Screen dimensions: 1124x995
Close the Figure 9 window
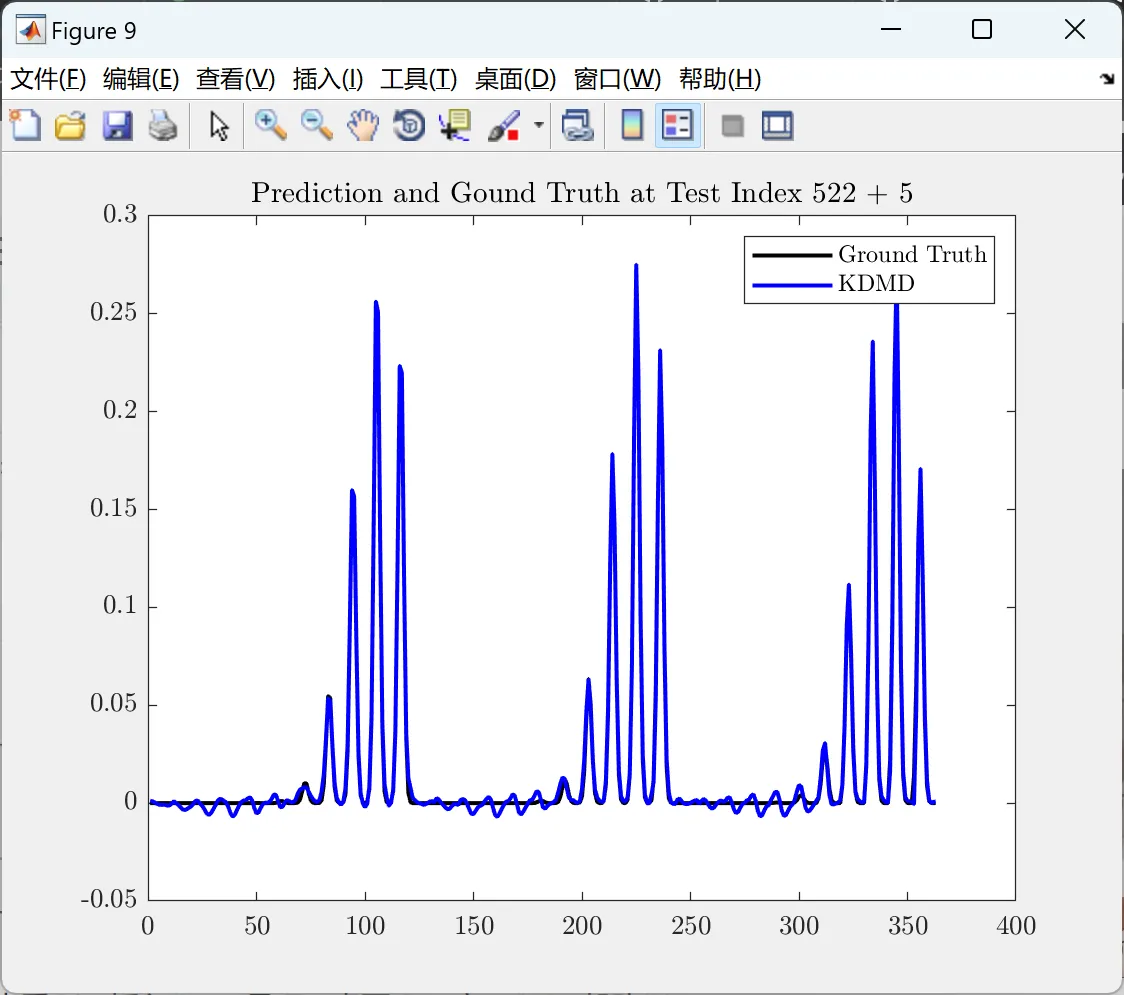point(1075,29)
